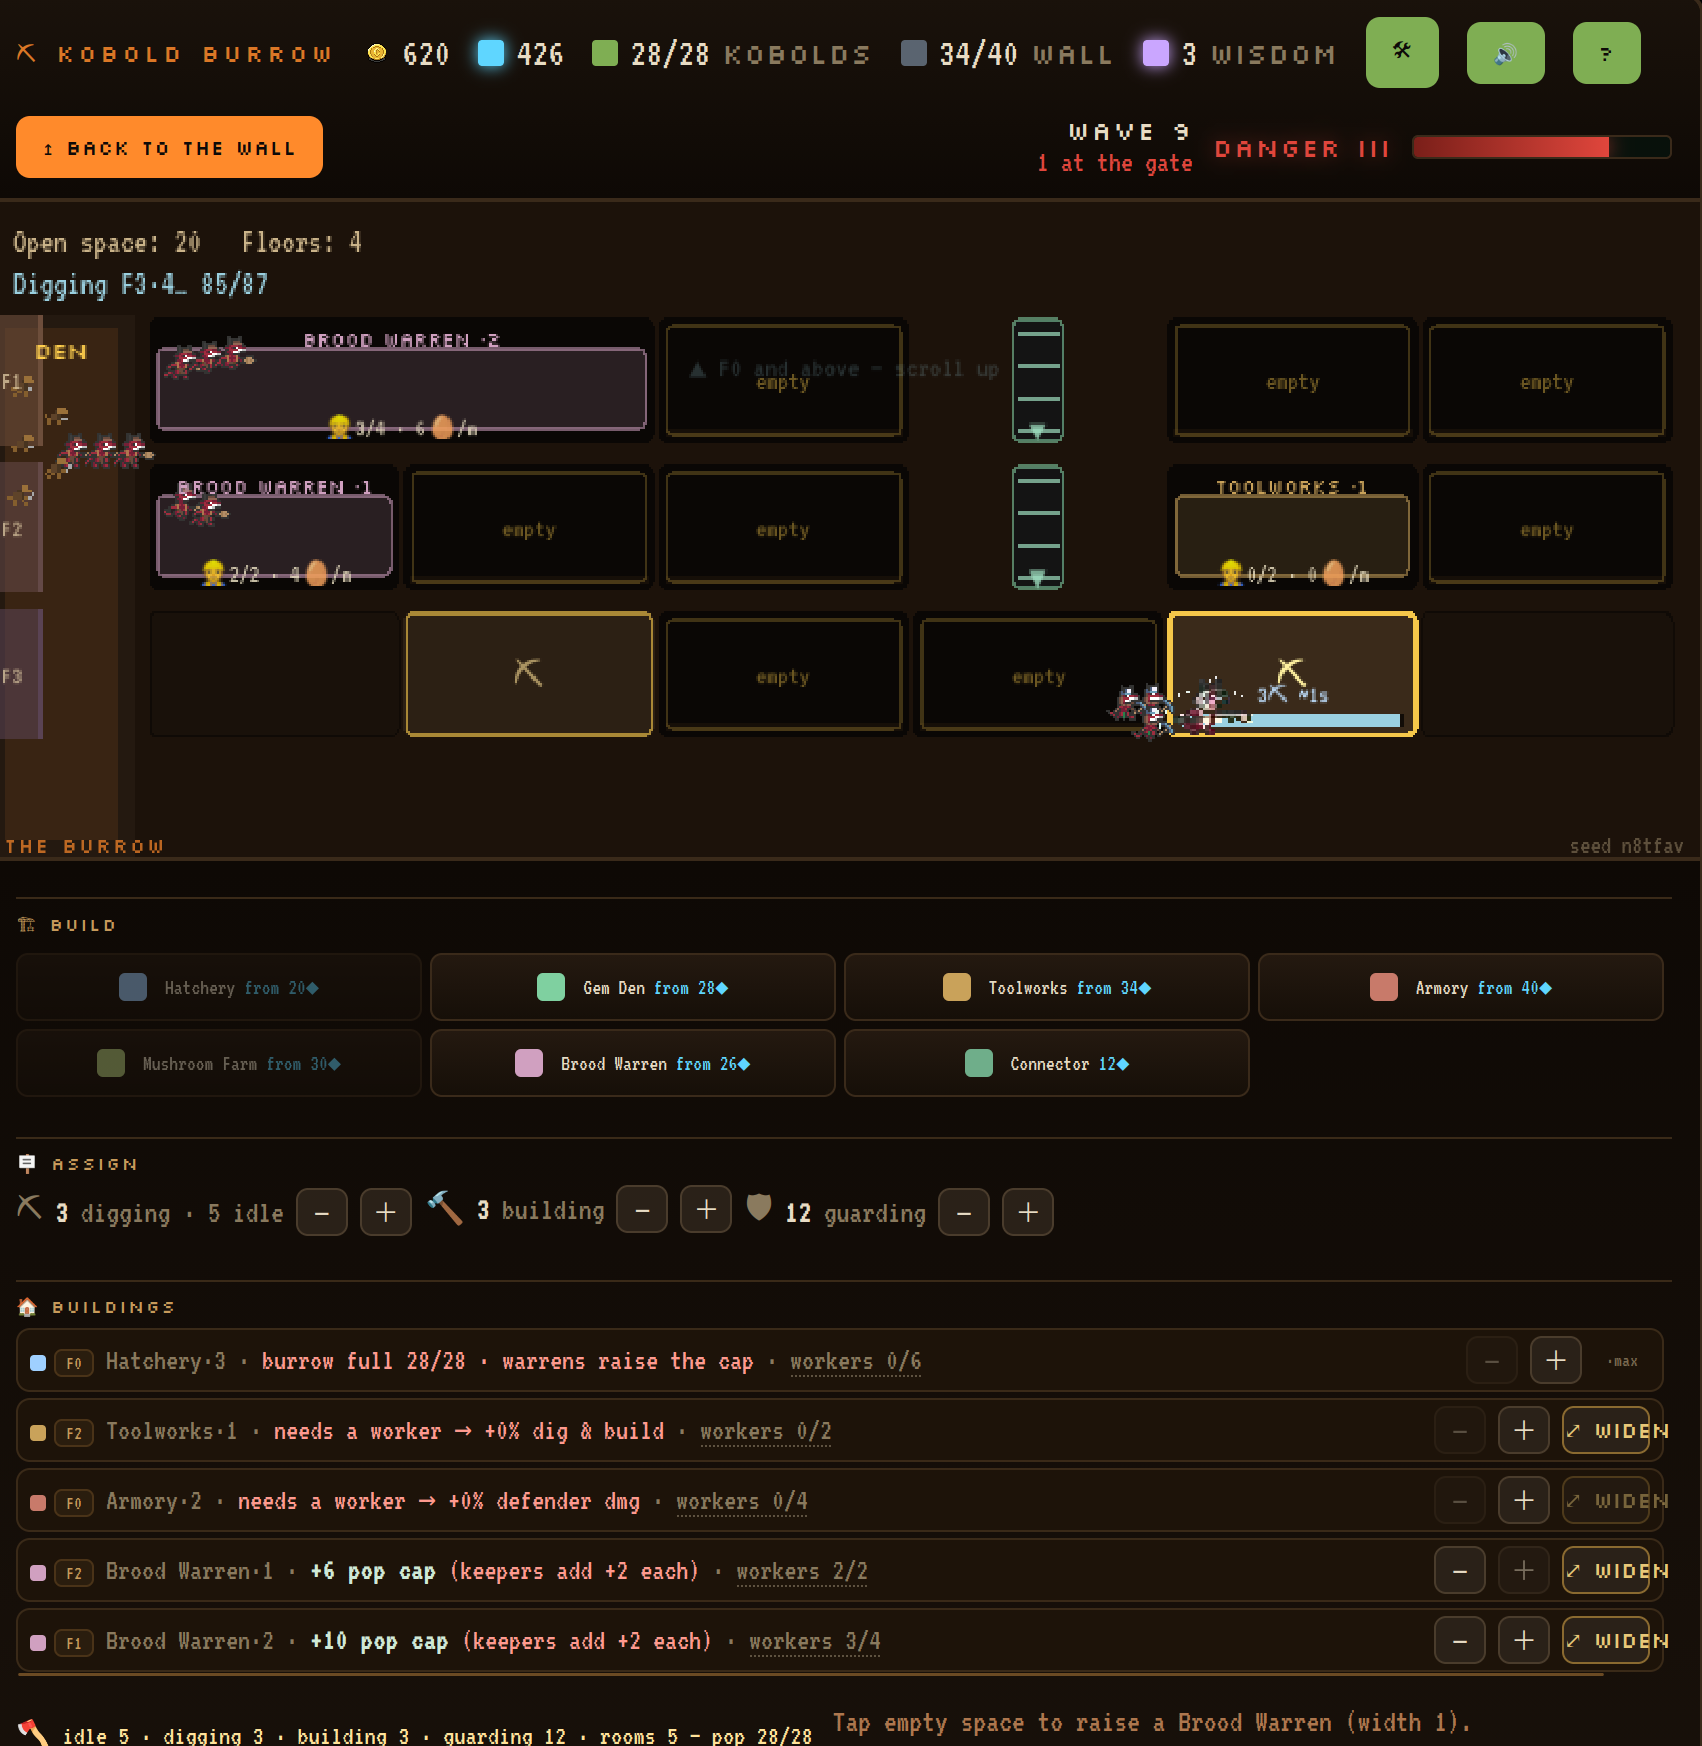Add a worker to Toolworks 1
Viewport: 1702px width, 1746px height.
[1524, 1430]
